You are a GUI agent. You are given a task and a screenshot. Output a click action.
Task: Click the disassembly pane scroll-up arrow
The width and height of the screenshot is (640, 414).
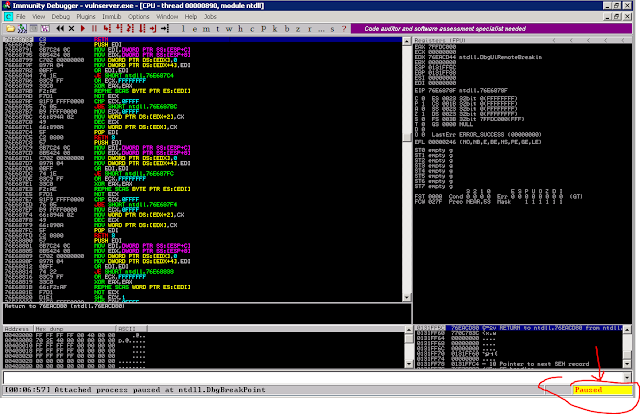pyautogui.click(x=407, y=41)
